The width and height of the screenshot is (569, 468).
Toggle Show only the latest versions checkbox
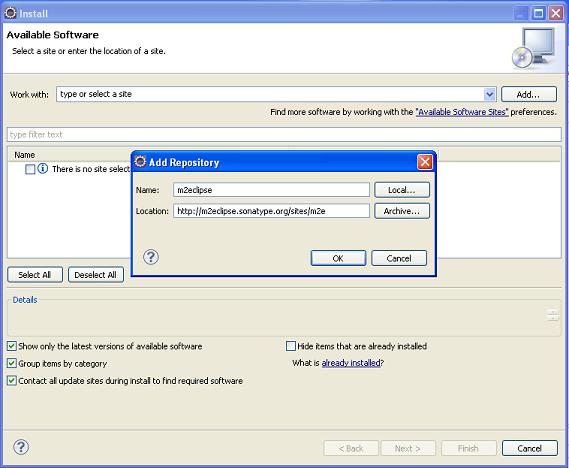(12, 346)
